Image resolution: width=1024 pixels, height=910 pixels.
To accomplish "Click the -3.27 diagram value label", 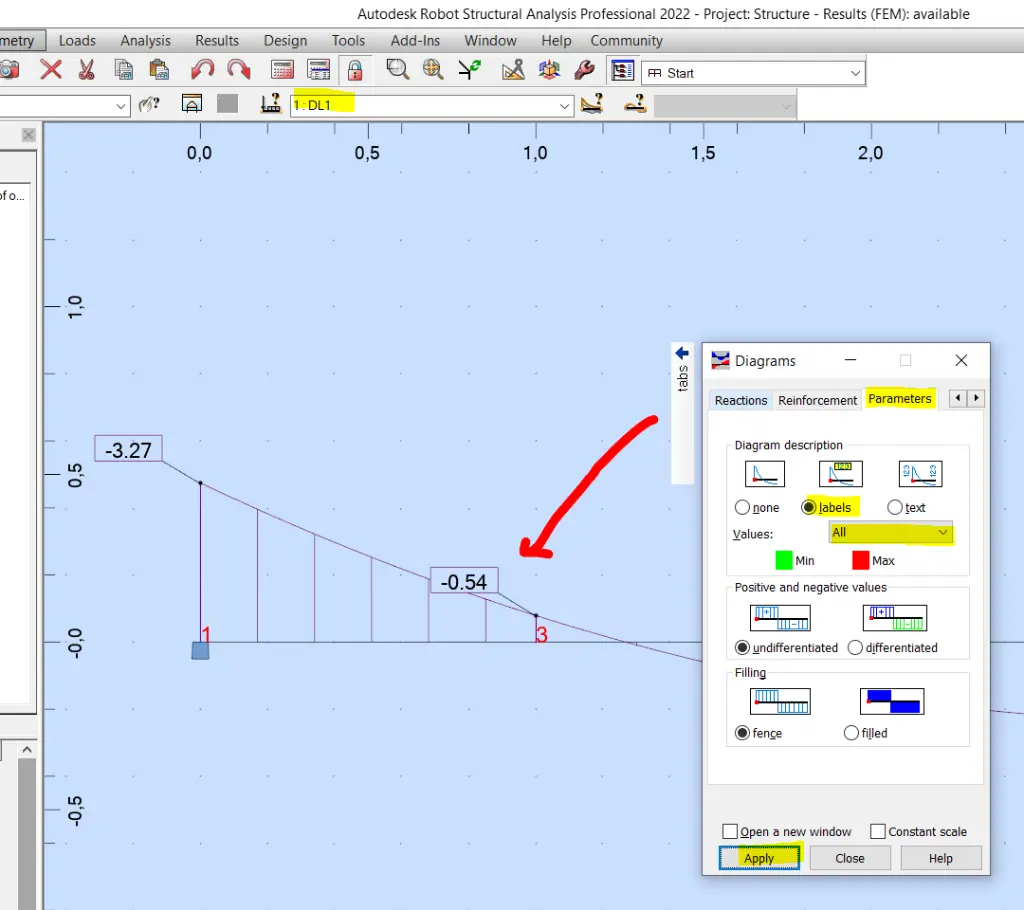I will click(128, 449).
